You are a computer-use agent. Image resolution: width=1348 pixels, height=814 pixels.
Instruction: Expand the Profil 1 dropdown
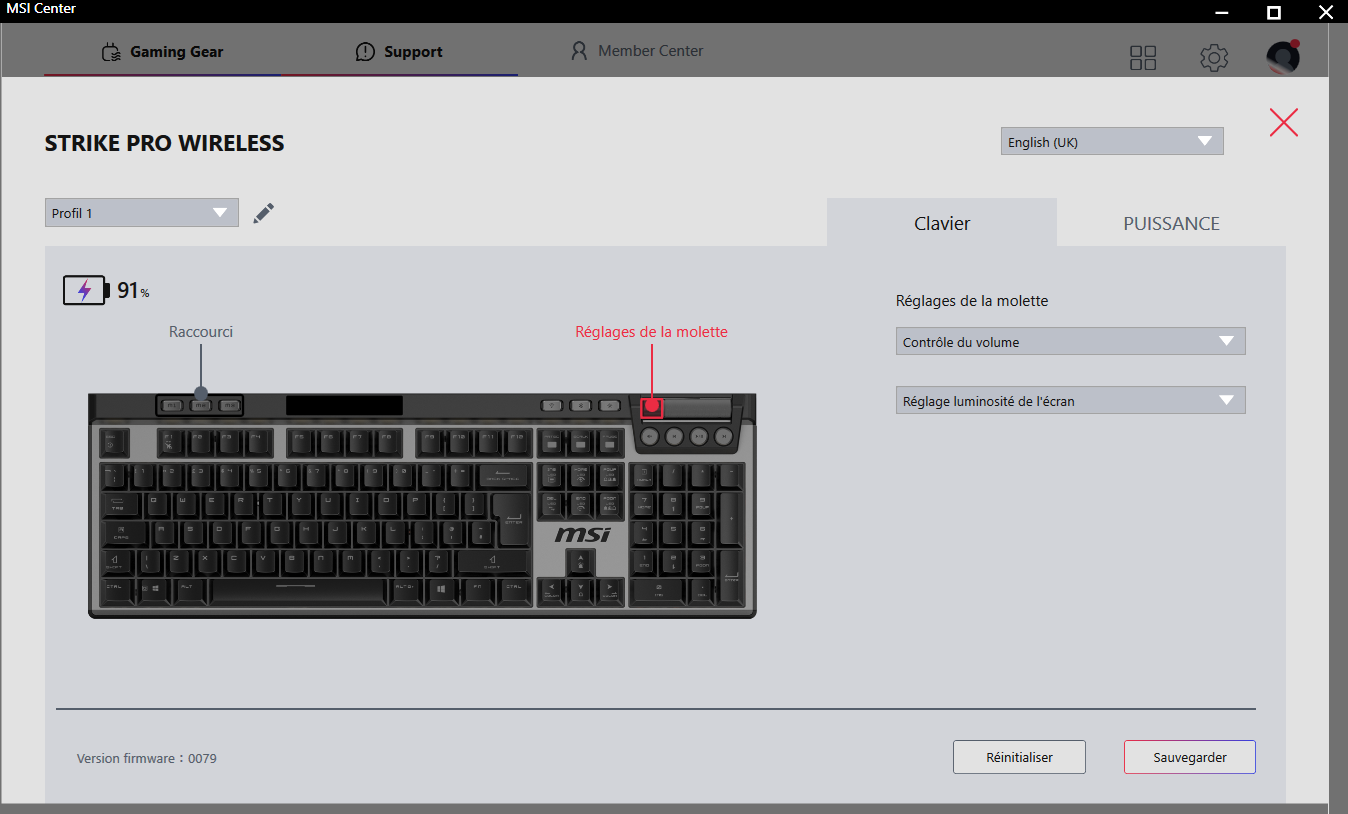tap(142, 213)
